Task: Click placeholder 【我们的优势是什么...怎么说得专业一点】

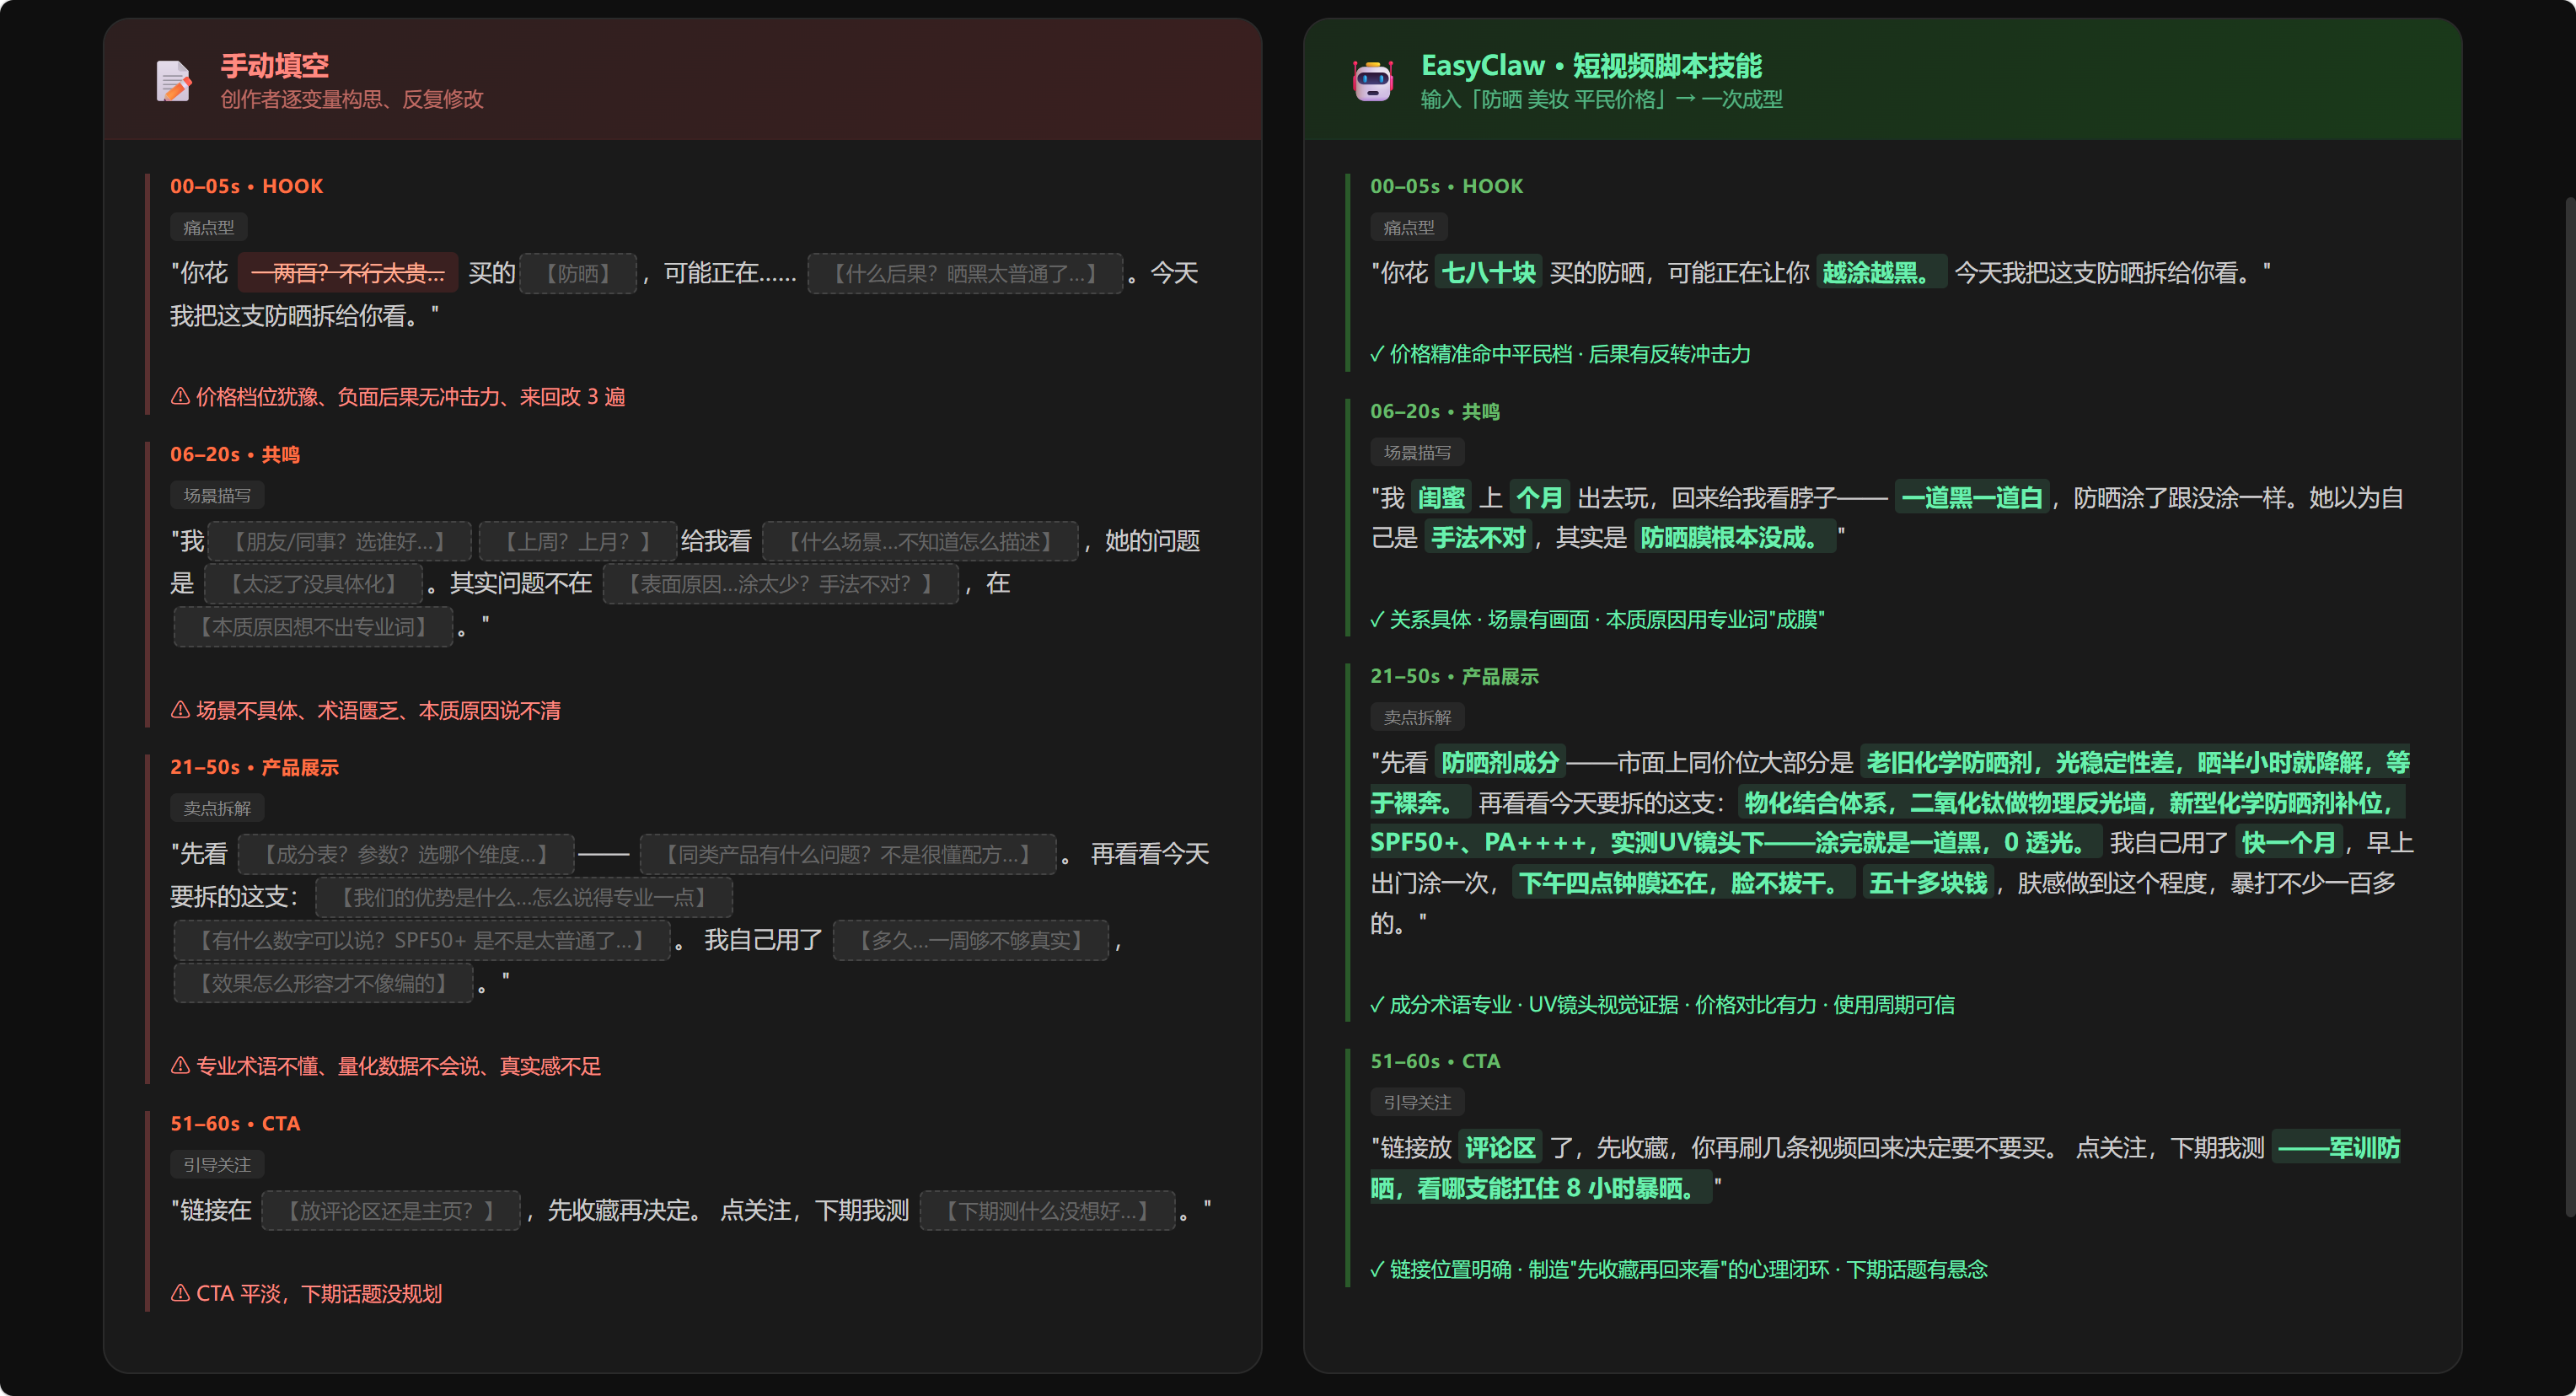Action: [524, 898]
